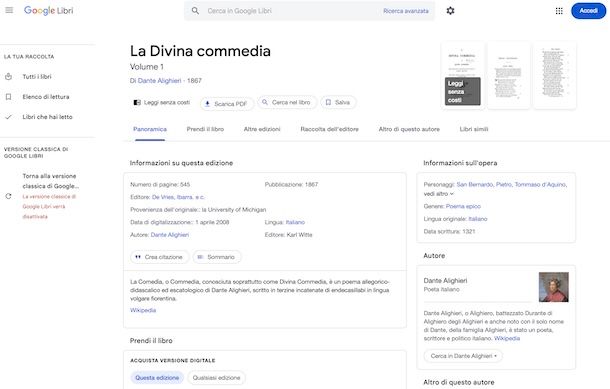Image resolution: width=610 pixels, height=389 pixels.
Task: Click the Salva button
Action: pos(338,102)
